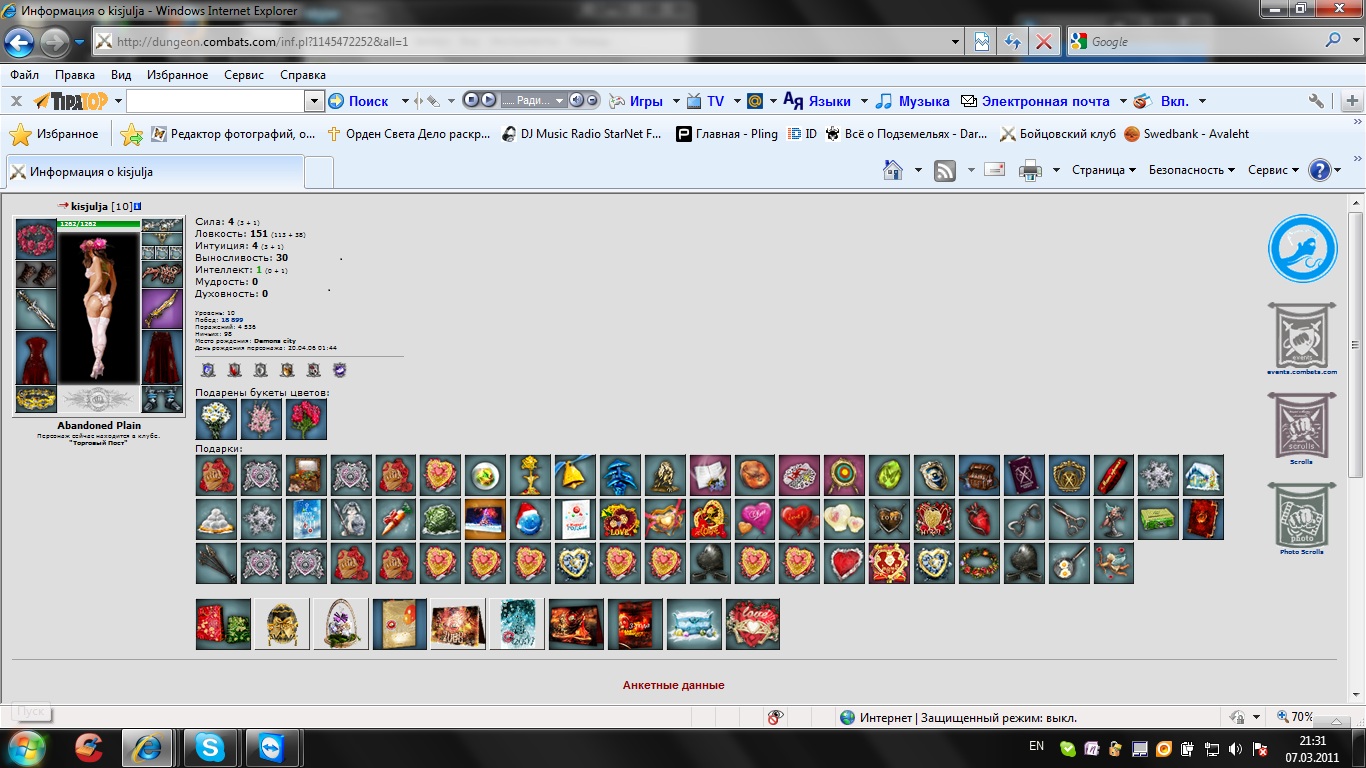Open the Правка menu
The width and height of the screenshot is (1366, 768).
(75, 75)
